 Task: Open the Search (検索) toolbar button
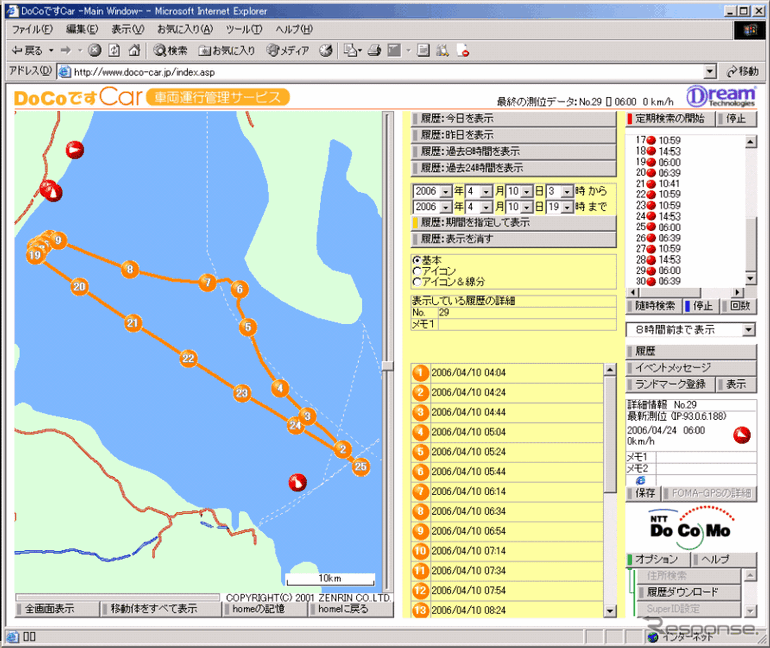[x=170, y=50]
